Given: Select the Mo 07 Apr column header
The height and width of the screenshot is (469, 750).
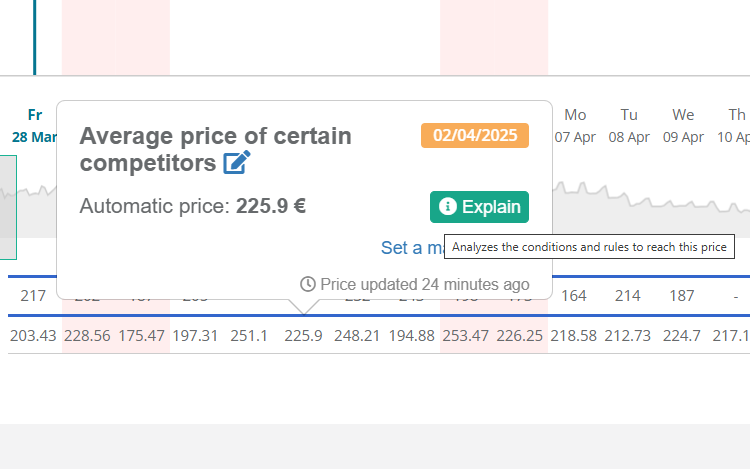Looking at the screenshot, I should [575, 126].
